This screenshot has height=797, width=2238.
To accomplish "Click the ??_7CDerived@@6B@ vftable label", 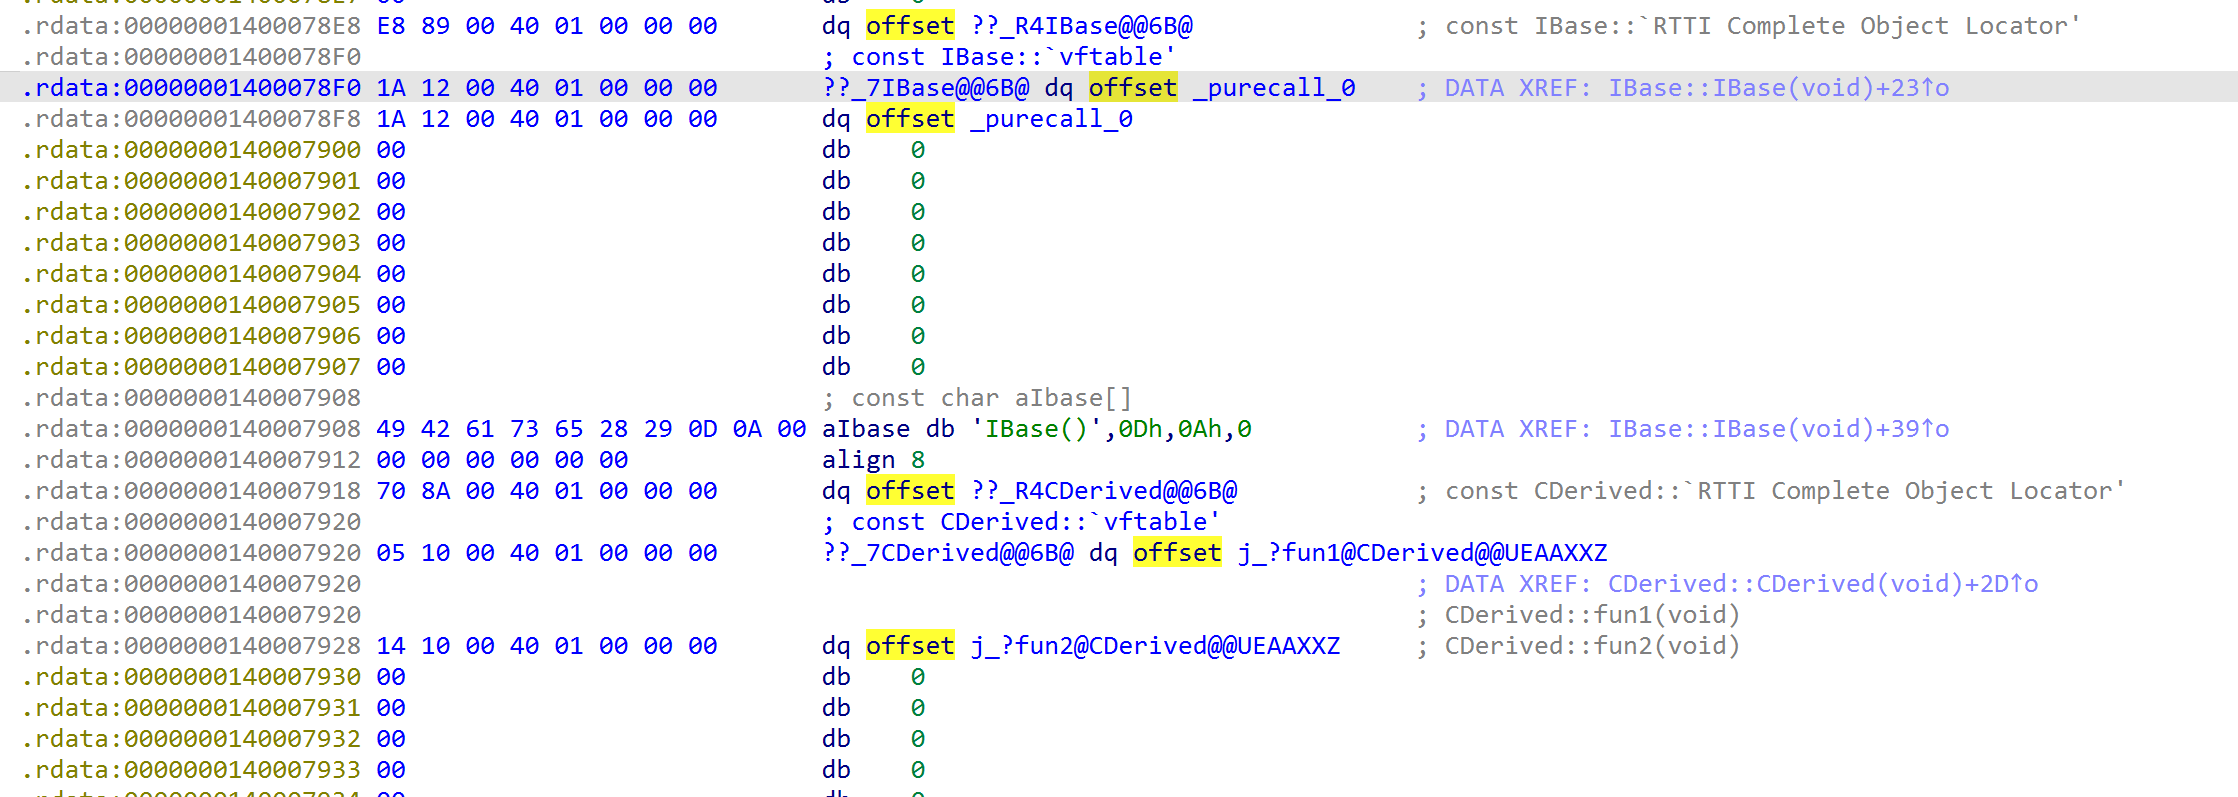I will [x=948, y=553].
